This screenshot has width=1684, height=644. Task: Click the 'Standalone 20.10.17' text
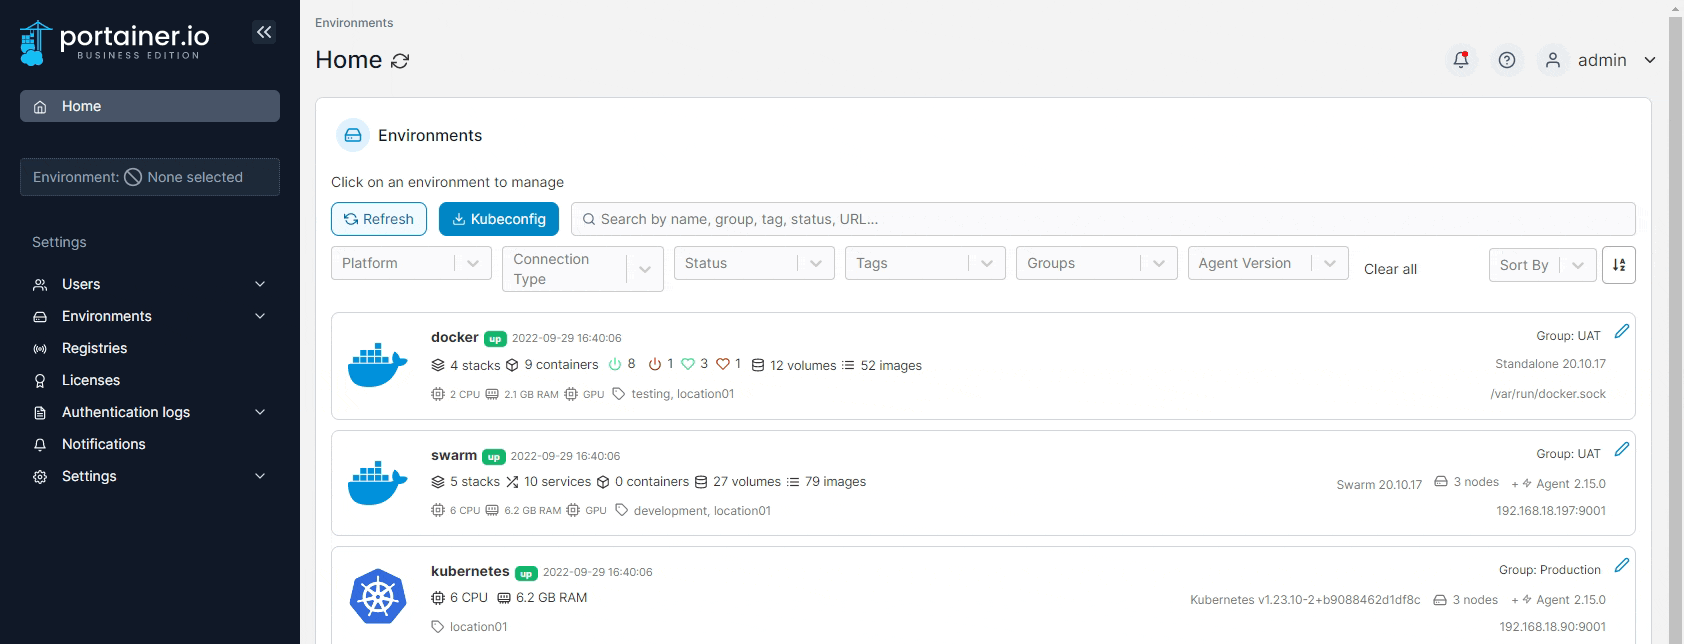(x=1550, y=364)
